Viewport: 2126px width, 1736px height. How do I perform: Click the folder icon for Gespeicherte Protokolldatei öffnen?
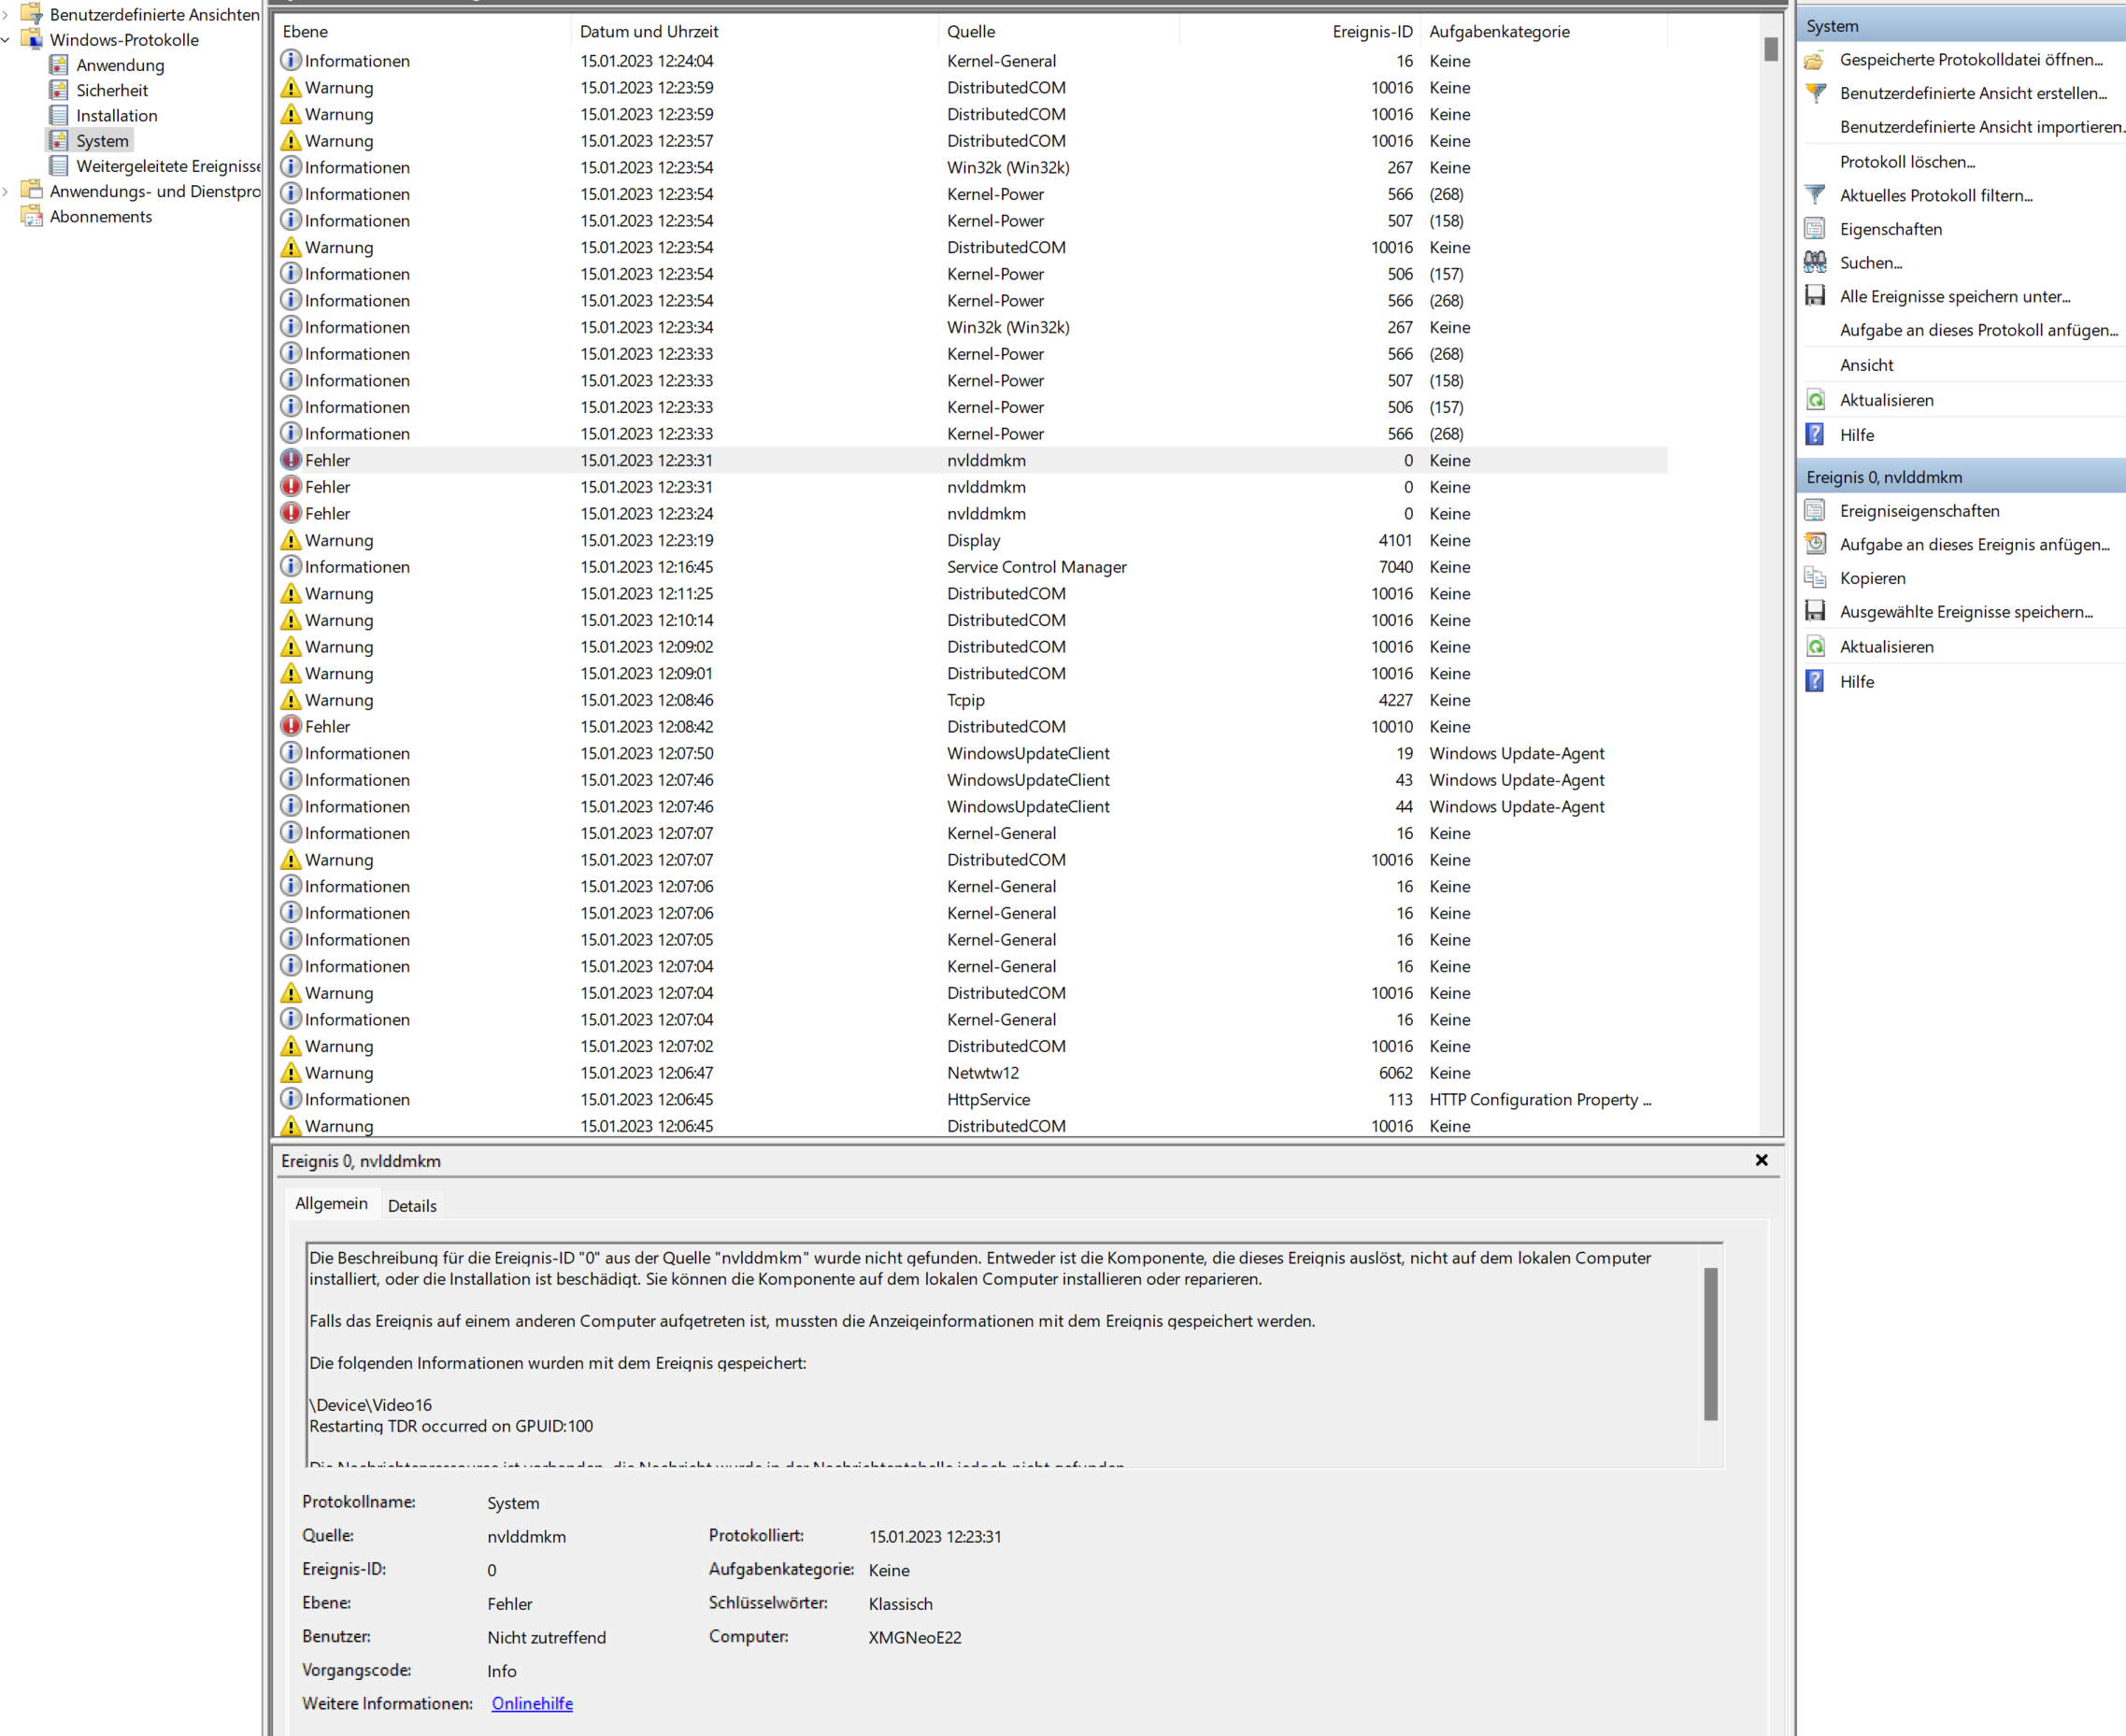tap(1815, 60)
